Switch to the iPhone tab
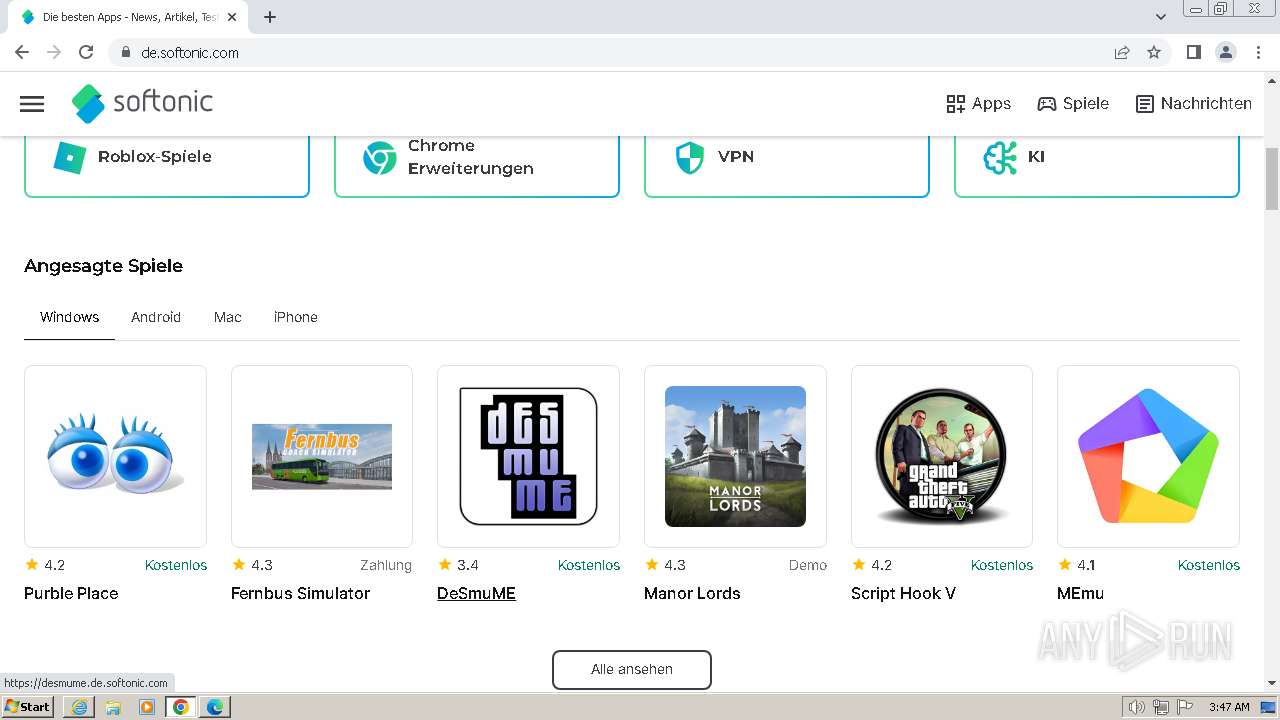 [x=296, y=317]
